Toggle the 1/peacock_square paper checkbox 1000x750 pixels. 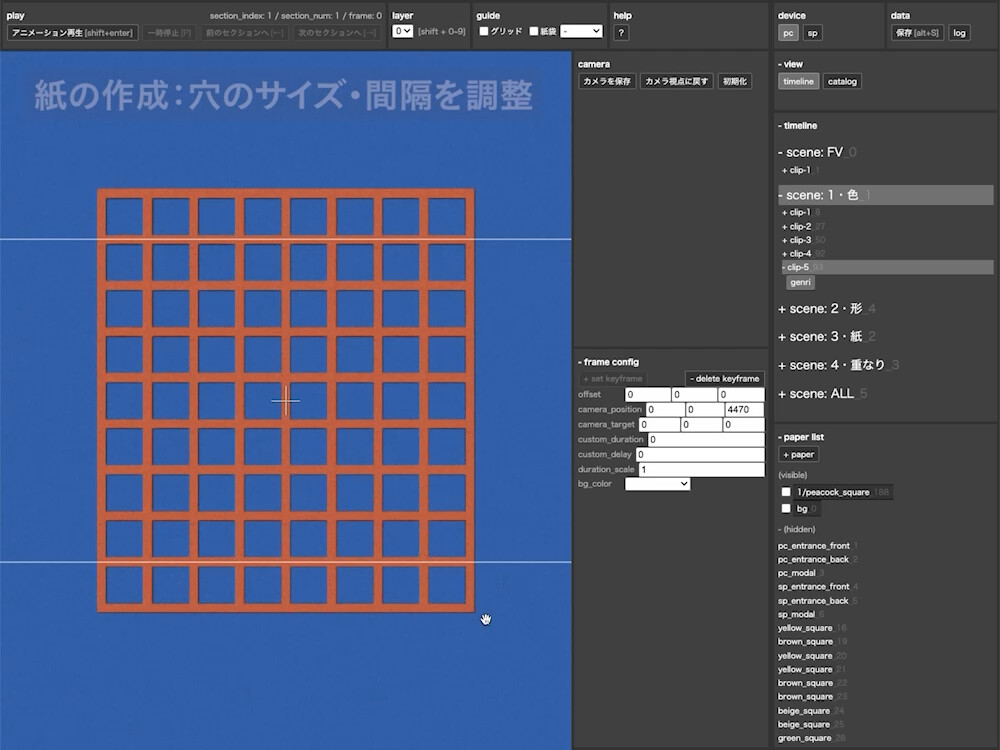786,492
